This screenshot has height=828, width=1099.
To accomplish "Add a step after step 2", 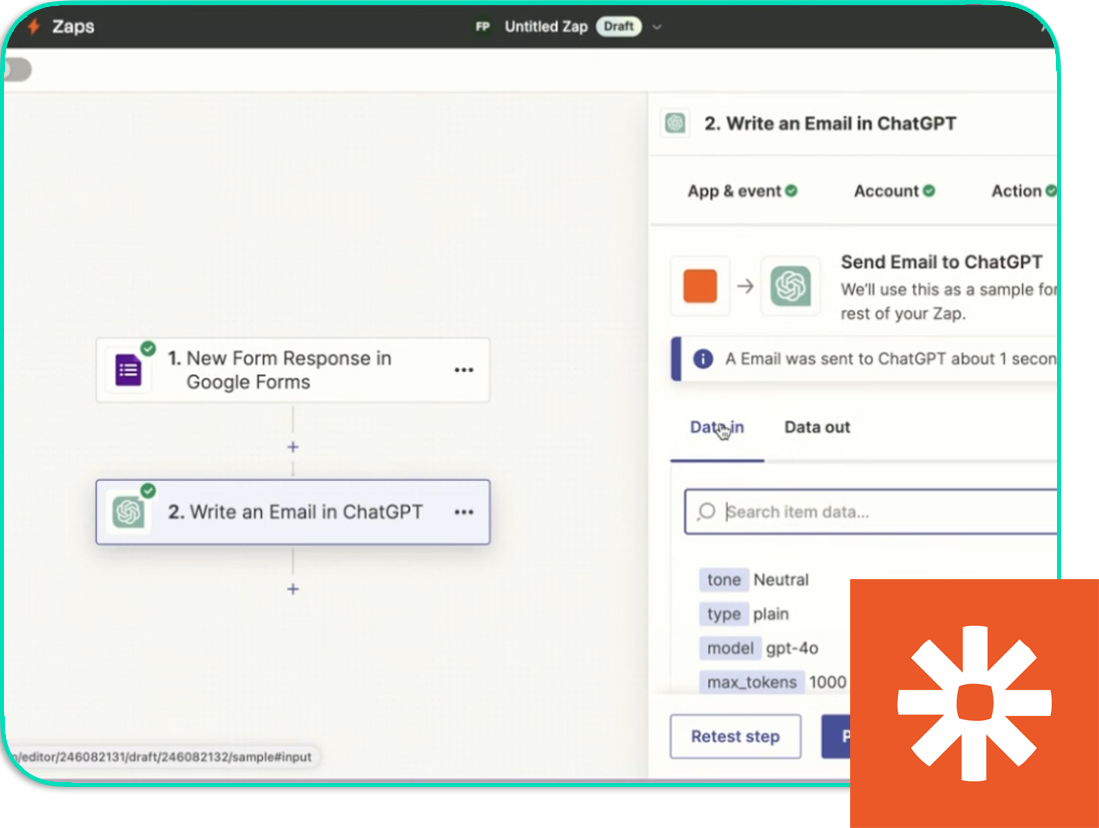I will [293, 589].
